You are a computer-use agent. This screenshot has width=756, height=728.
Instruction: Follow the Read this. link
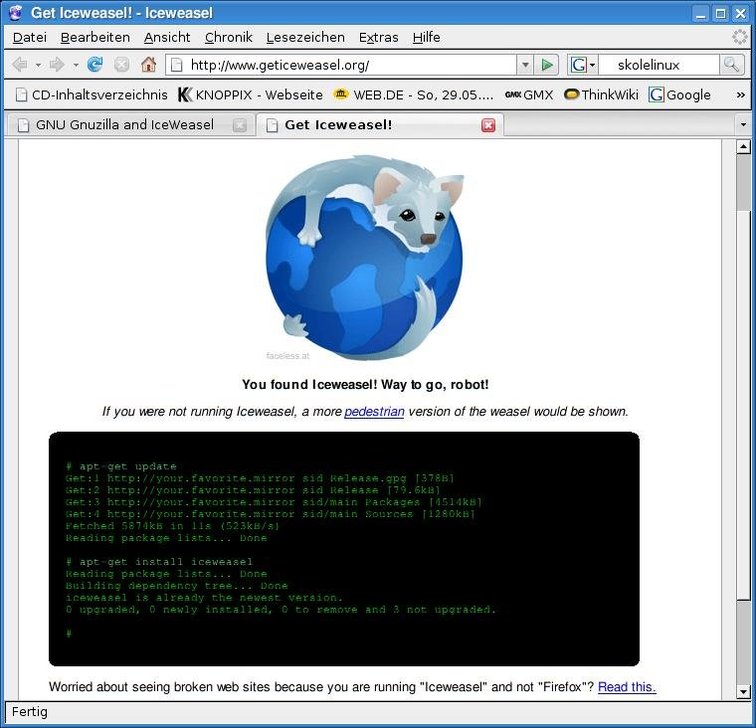coord(627,687)
